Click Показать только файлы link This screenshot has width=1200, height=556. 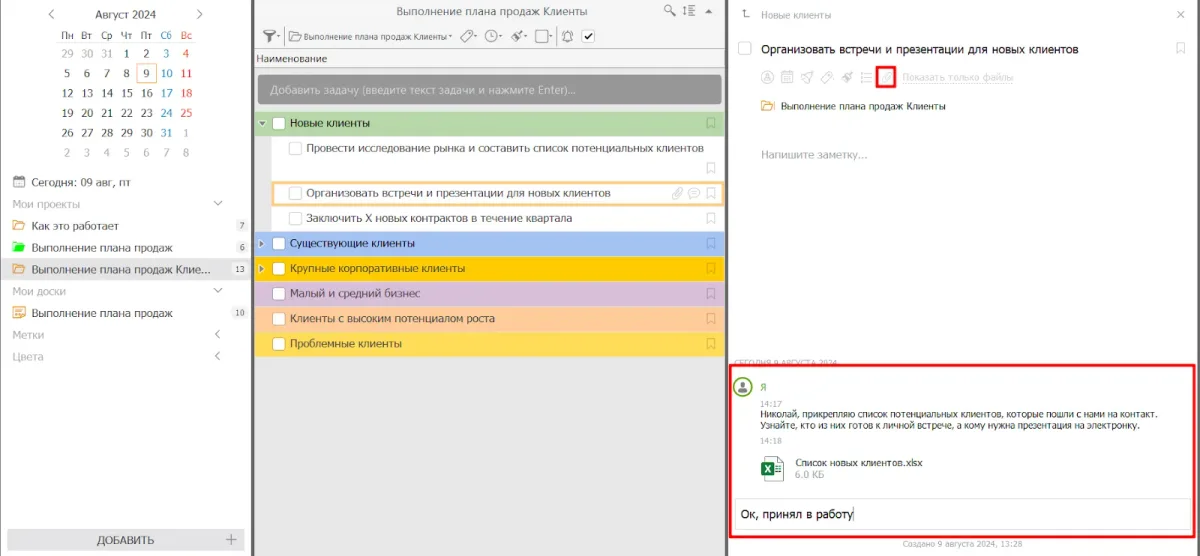(958, 77)
